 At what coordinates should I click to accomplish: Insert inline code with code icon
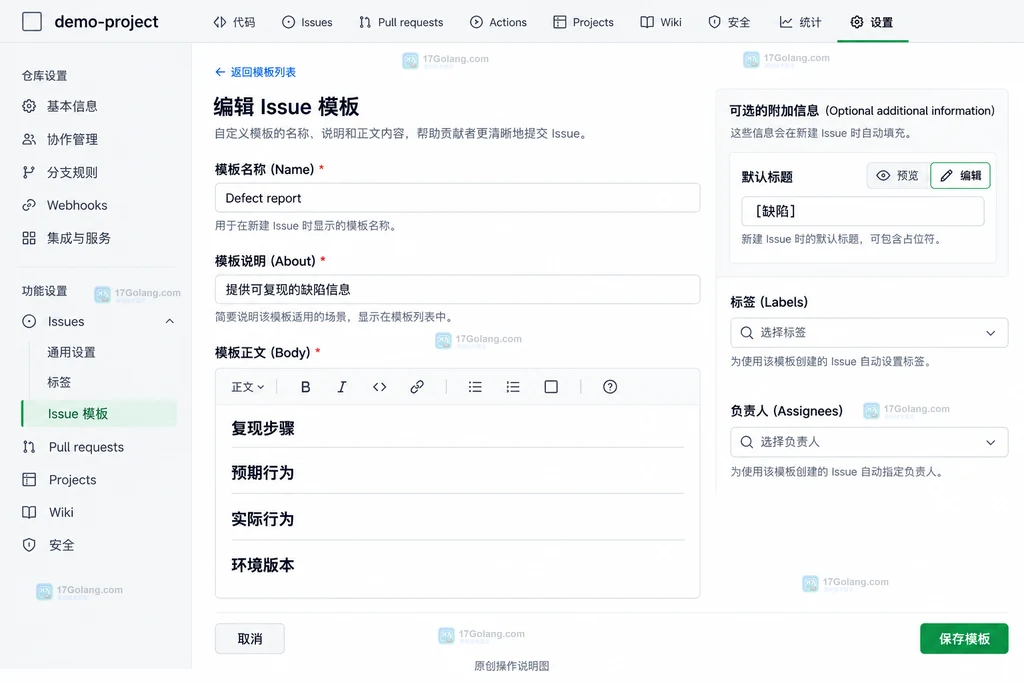coord(379,387)
